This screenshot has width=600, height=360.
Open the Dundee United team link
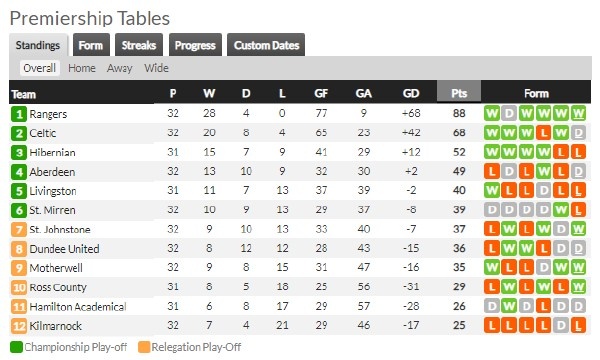pos(64,249)
